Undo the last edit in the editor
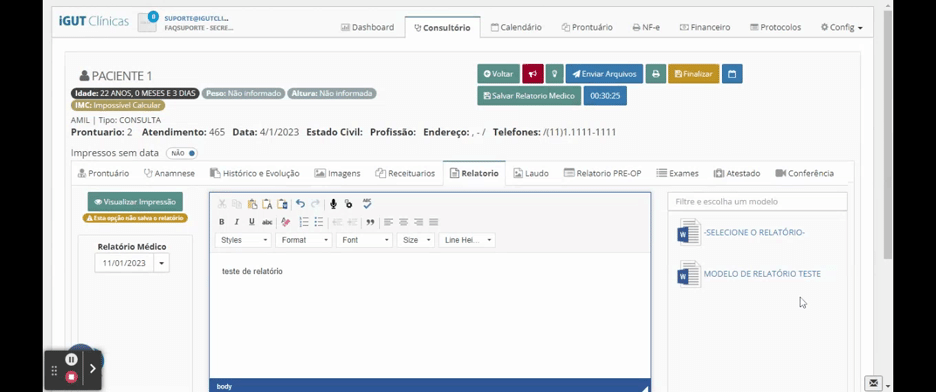This screenshot has width=936, height=392. pyautogui.click(x=300, y=204)
